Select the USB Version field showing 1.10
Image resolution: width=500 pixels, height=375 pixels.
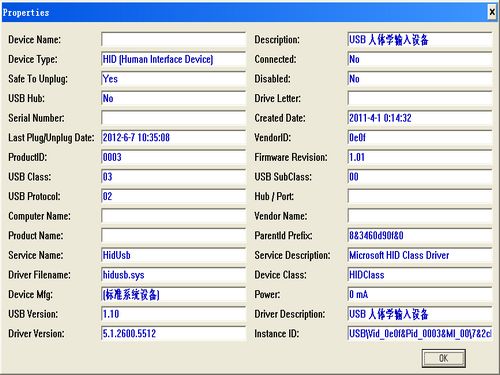point(173,314)
